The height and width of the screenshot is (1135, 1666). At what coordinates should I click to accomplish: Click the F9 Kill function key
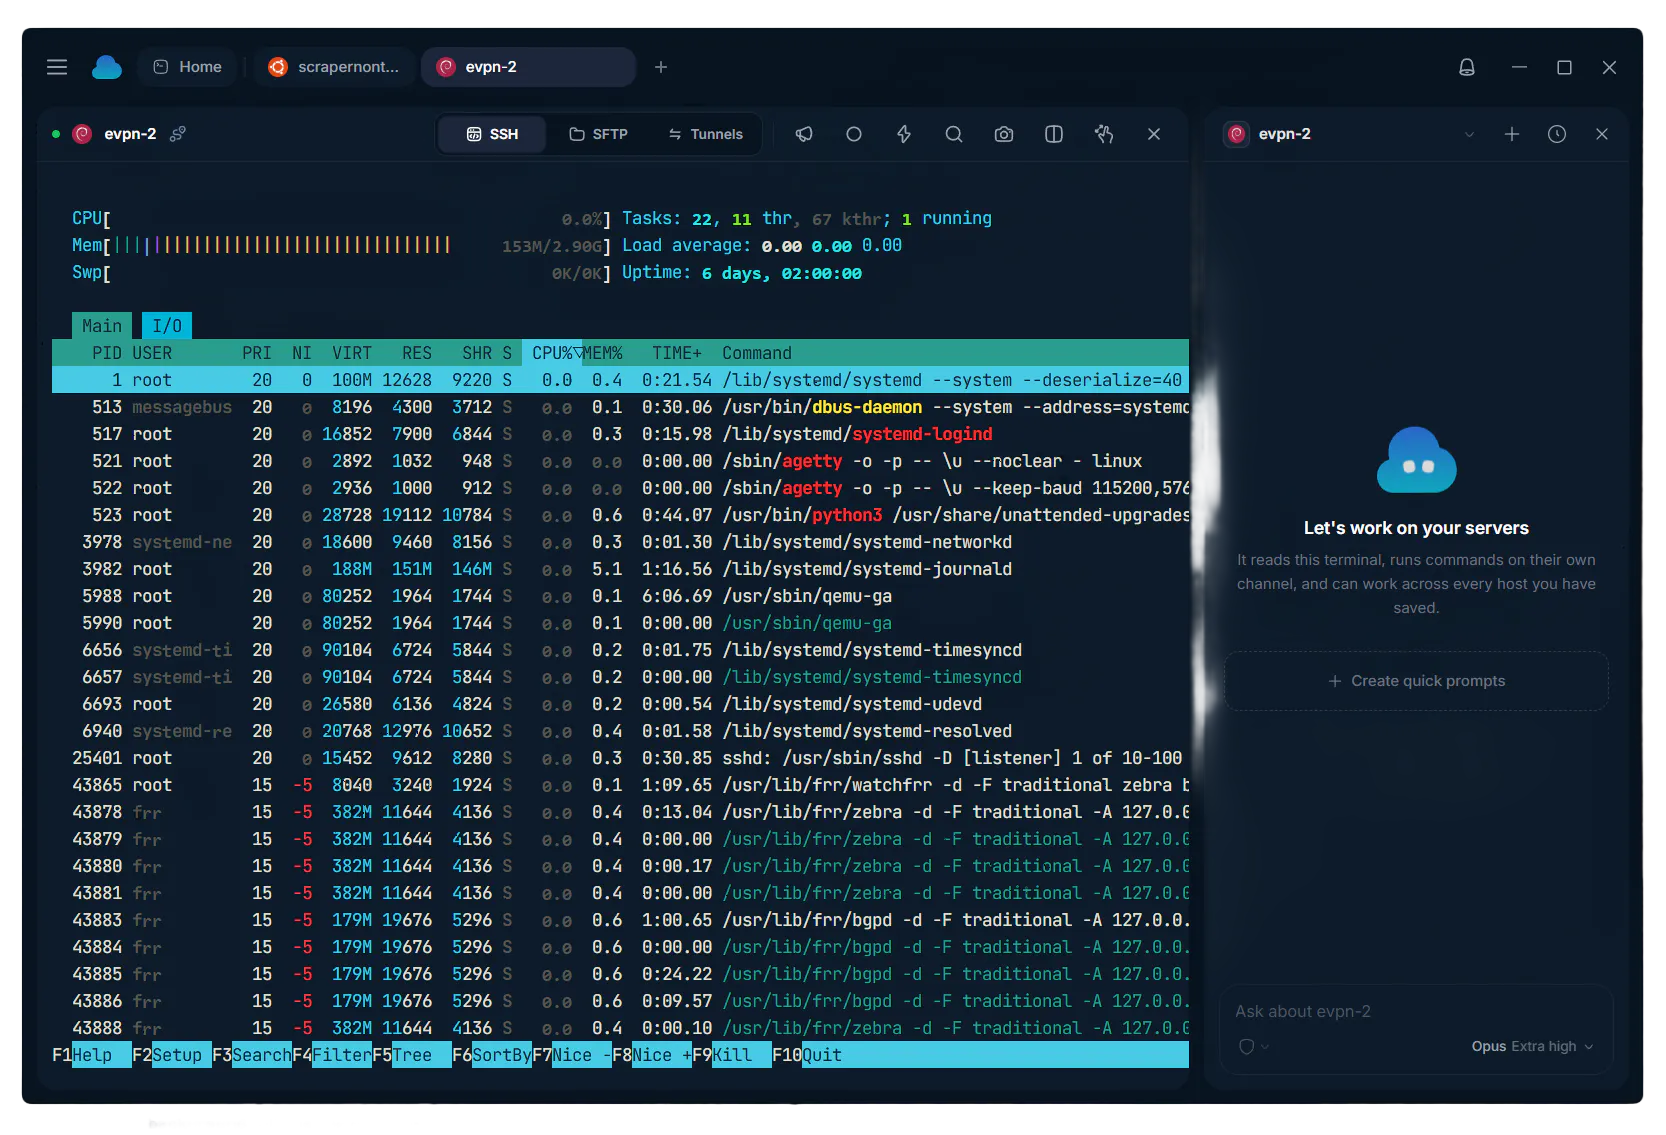pos(732,1055)
